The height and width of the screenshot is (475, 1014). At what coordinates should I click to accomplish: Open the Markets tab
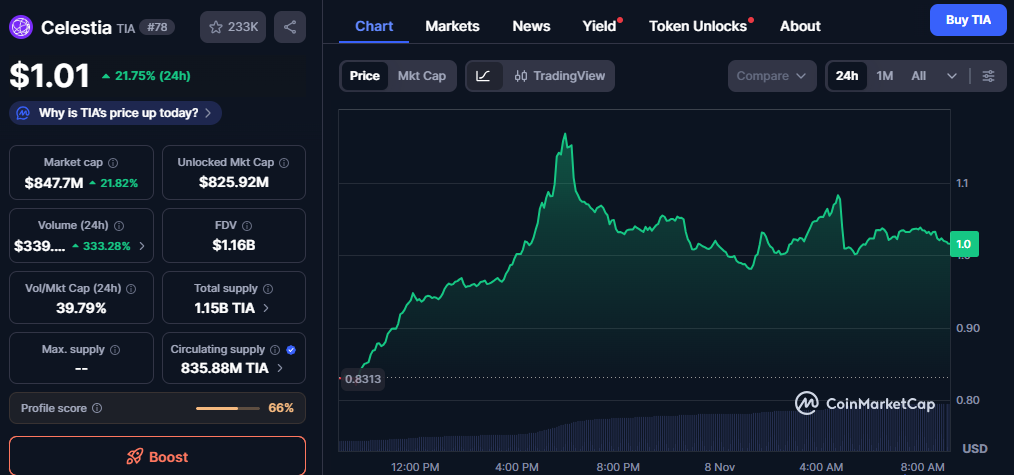pyautogui.click(x=453, y=26)
